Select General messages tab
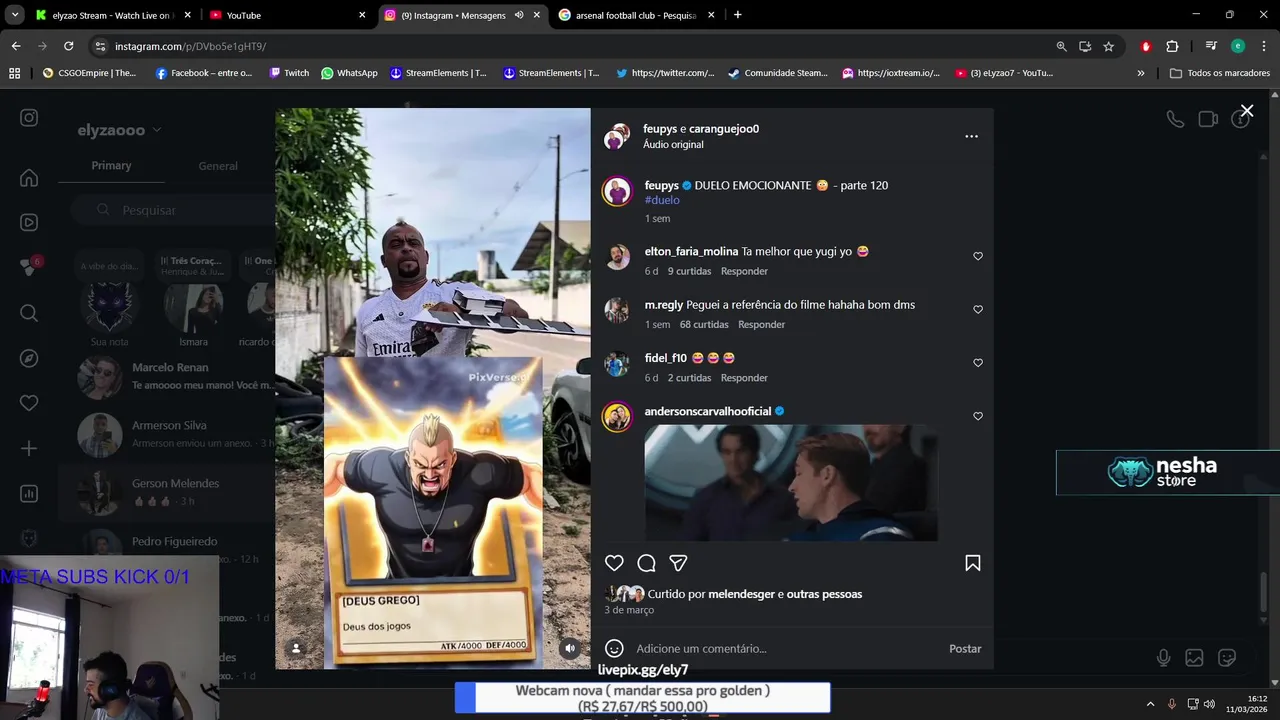This screenshot has height=720, width=1280. point(218,166)
